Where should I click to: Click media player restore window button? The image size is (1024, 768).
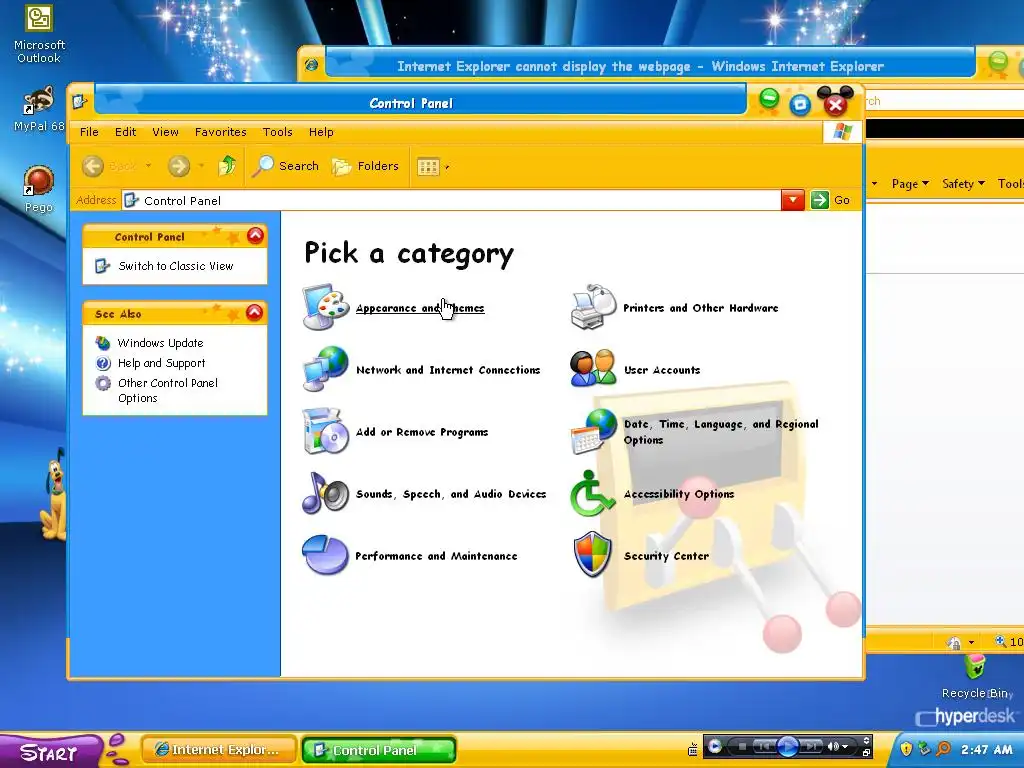coord(867,752)
